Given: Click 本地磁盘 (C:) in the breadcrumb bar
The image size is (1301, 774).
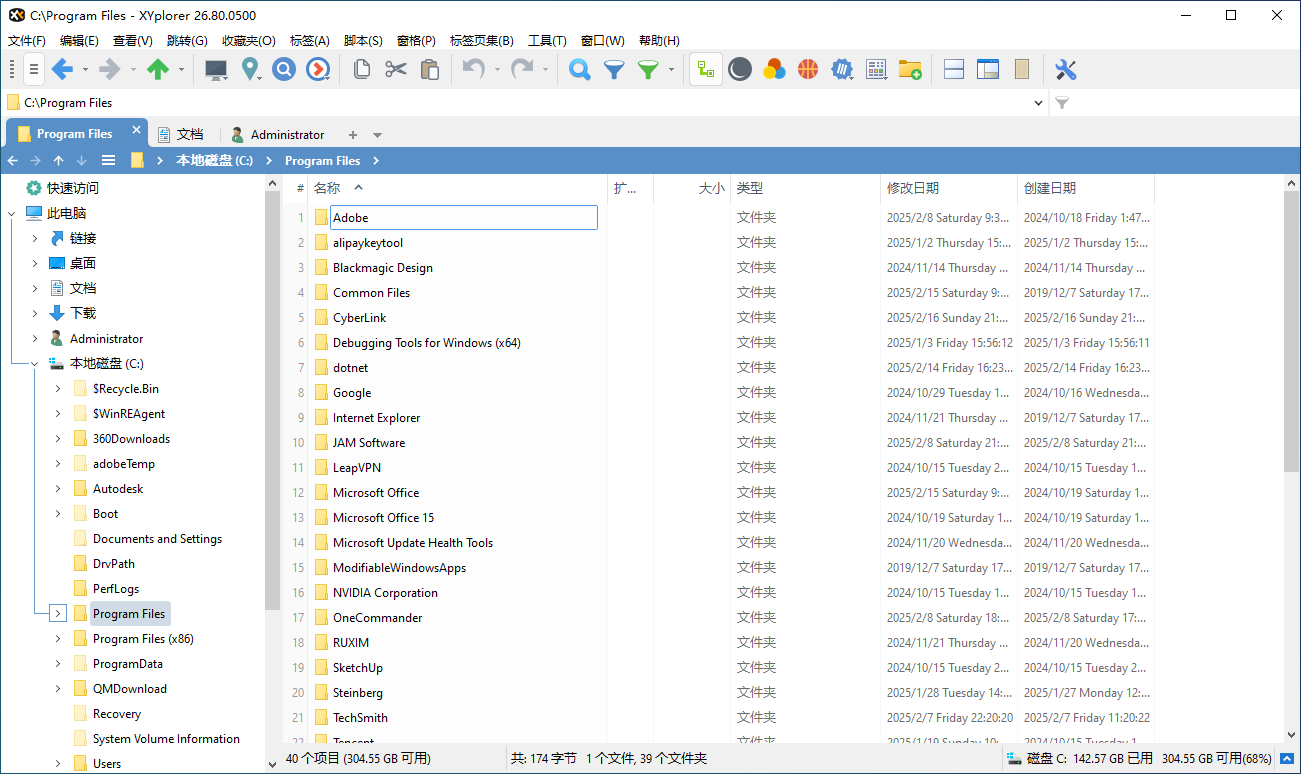Looking at the screenshot, I should coord(214,160).
